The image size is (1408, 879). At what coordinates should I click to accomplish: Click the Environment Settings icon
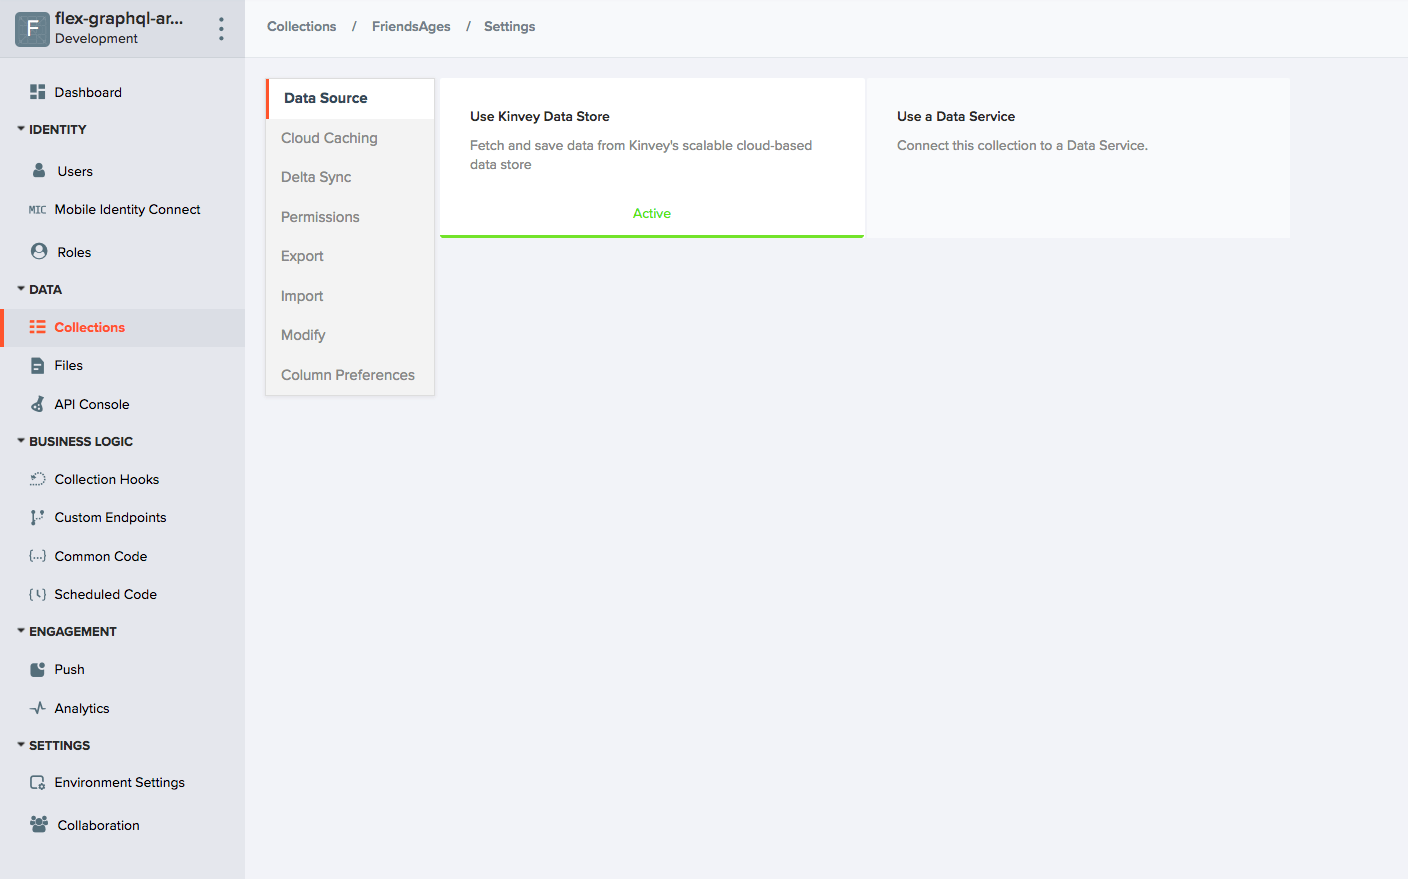38,783
